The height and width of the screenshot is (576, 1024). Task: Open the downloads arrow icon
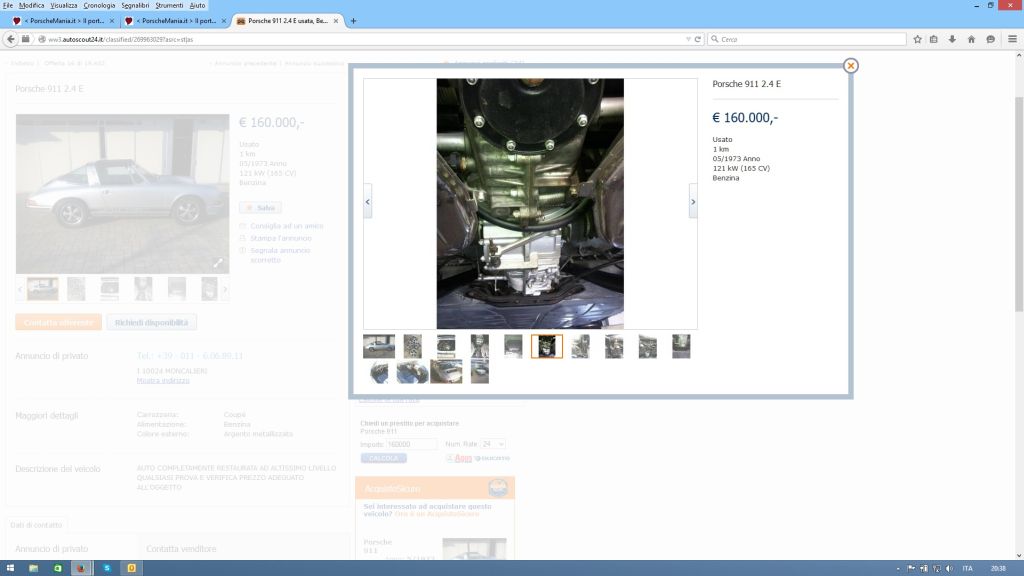pyautogui.click(x=952, y=39)
